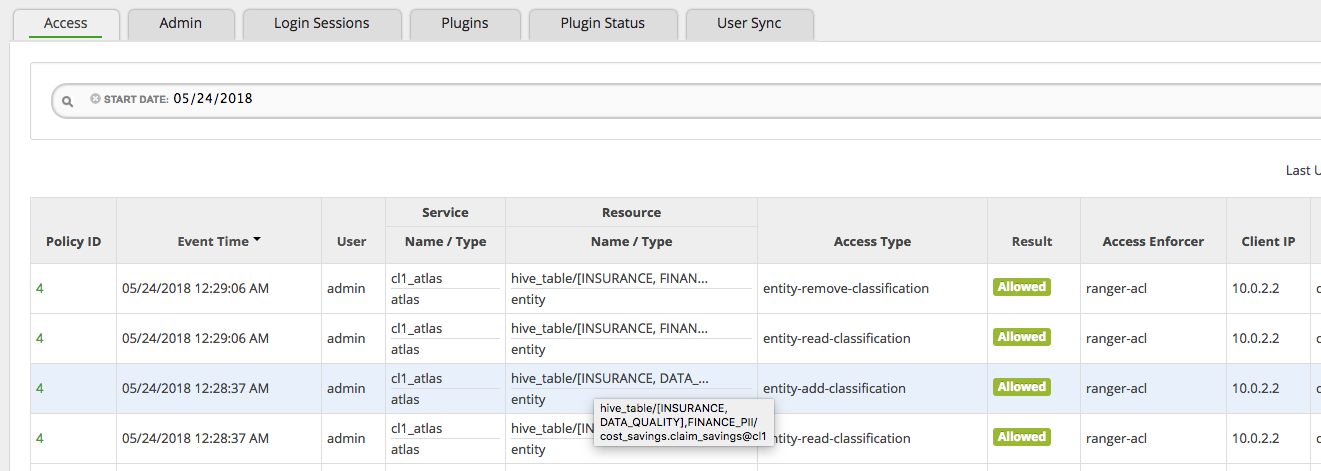The height and width of the screenshot is (471, 1321).
Task: Edit the start date value 05/24/2018
Action: click(212, 99)
